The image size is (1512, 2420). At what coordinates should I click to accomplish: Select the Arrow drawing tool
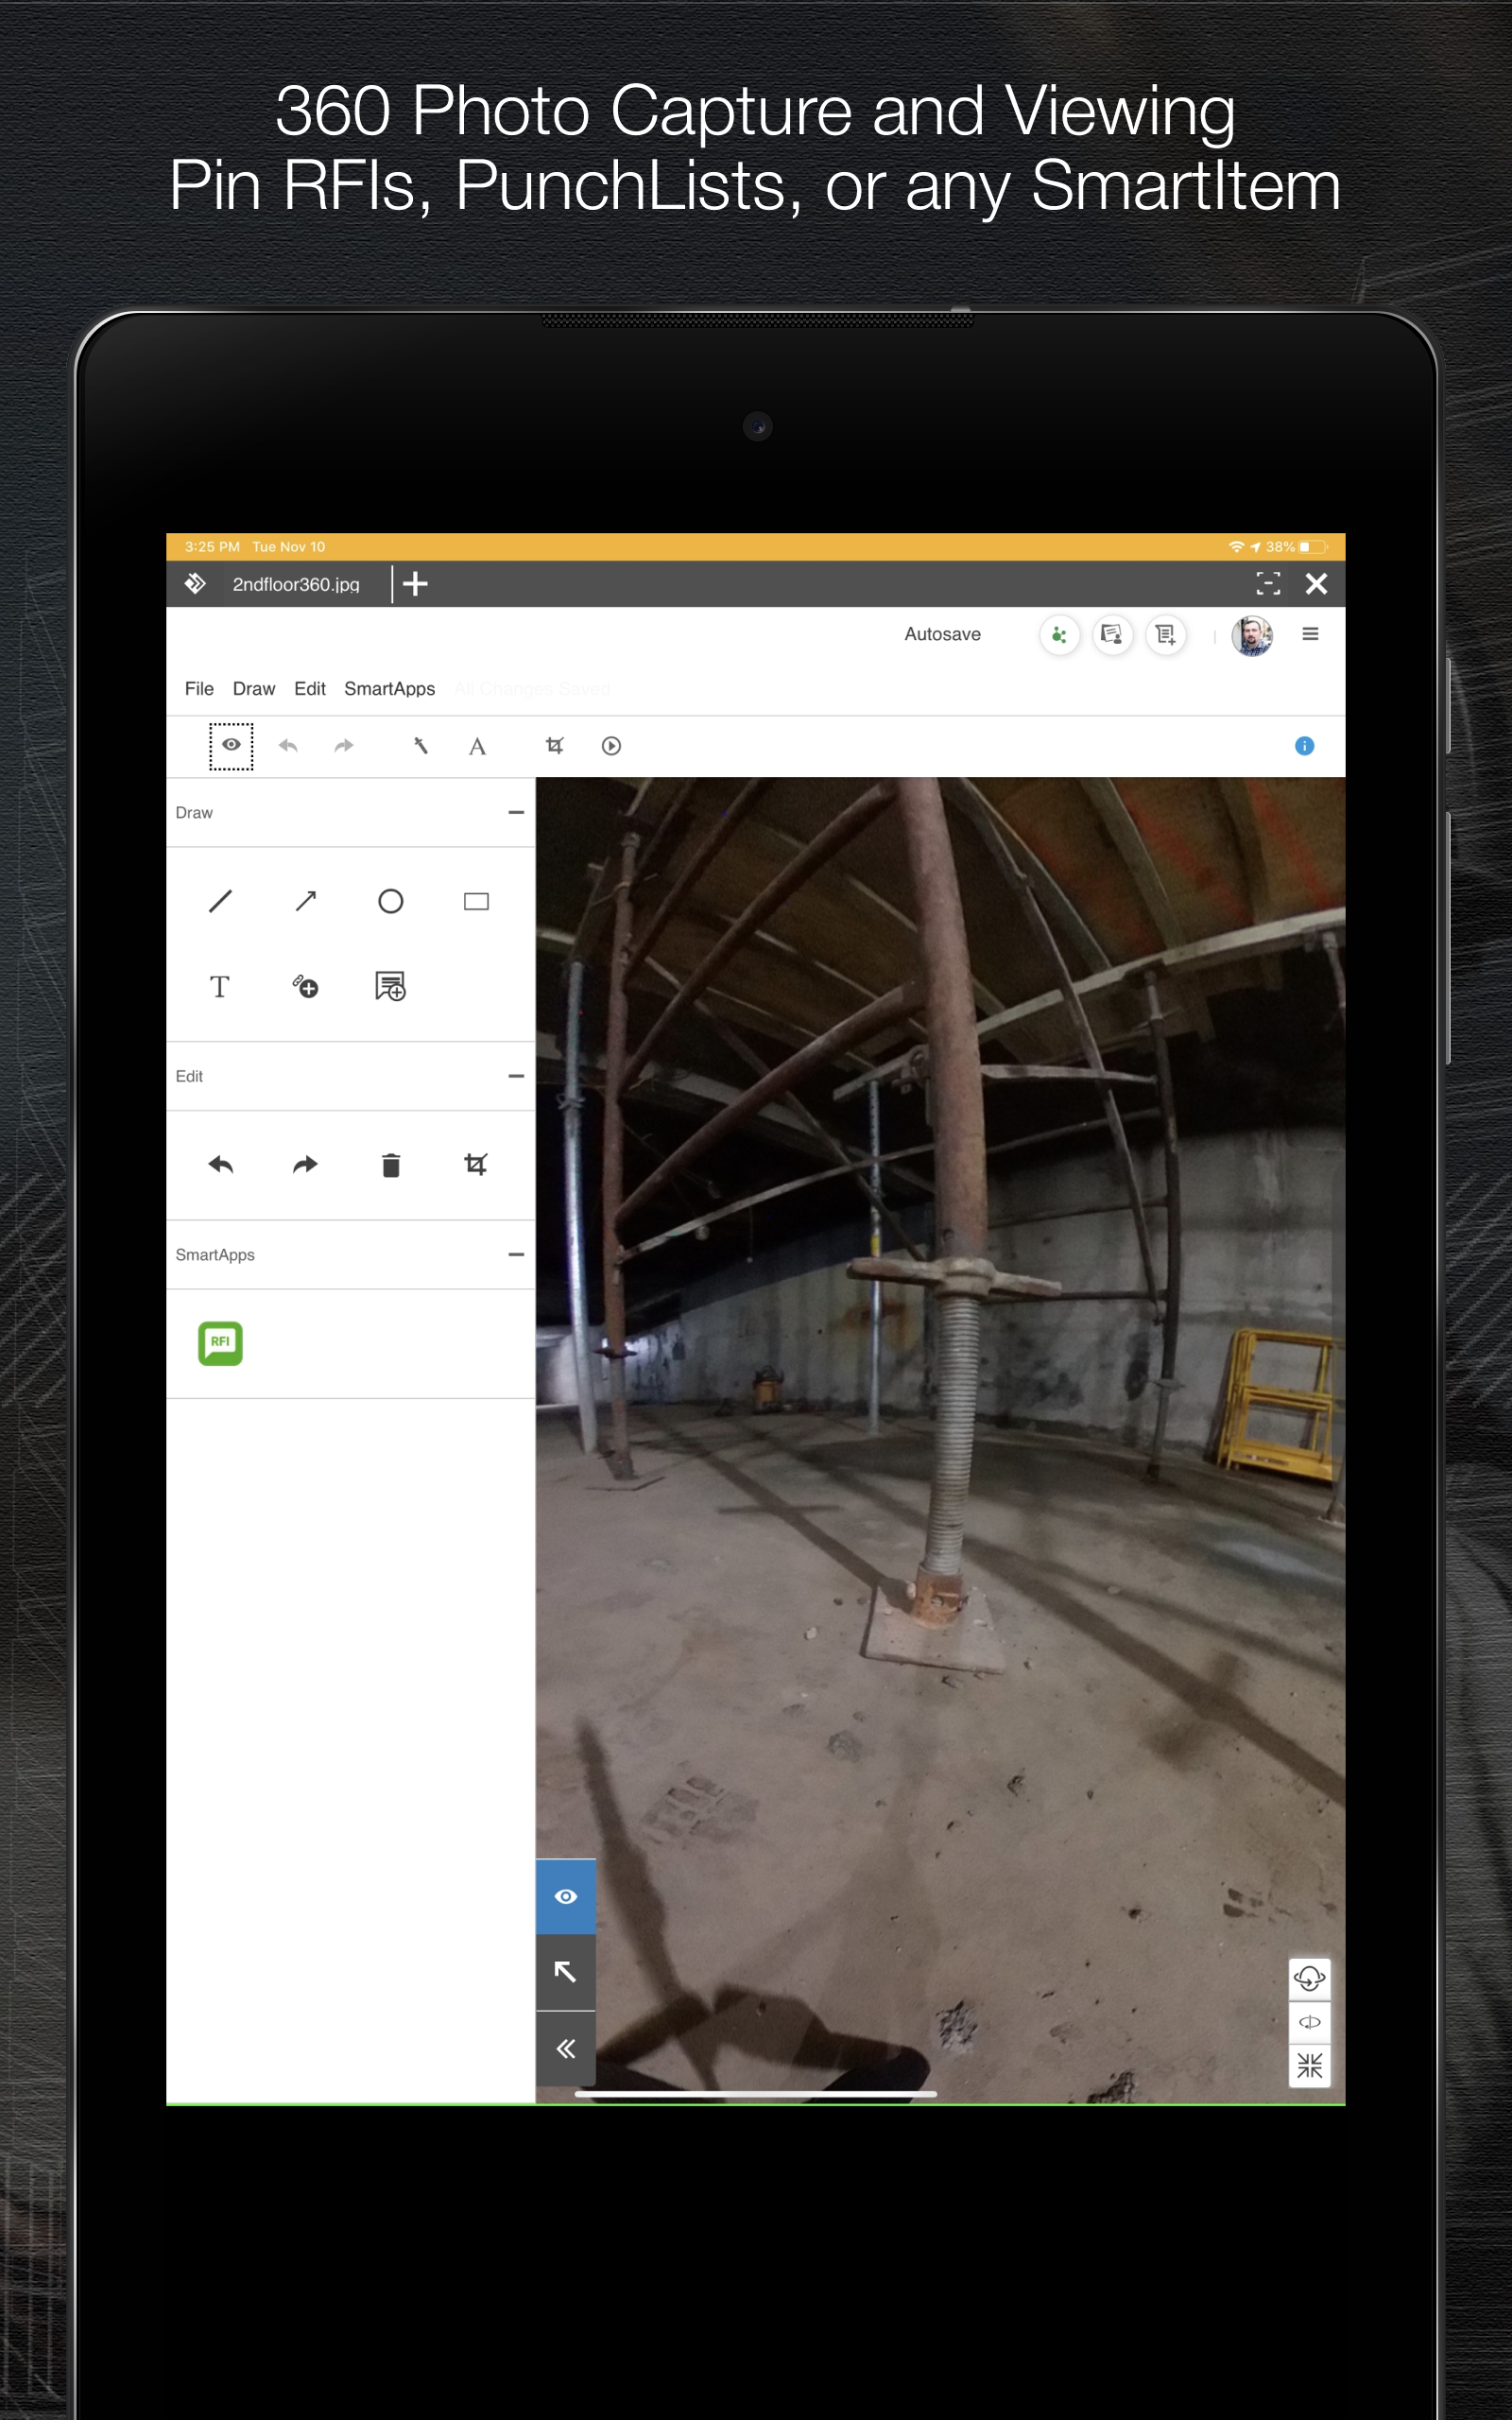tap(306, 901)
